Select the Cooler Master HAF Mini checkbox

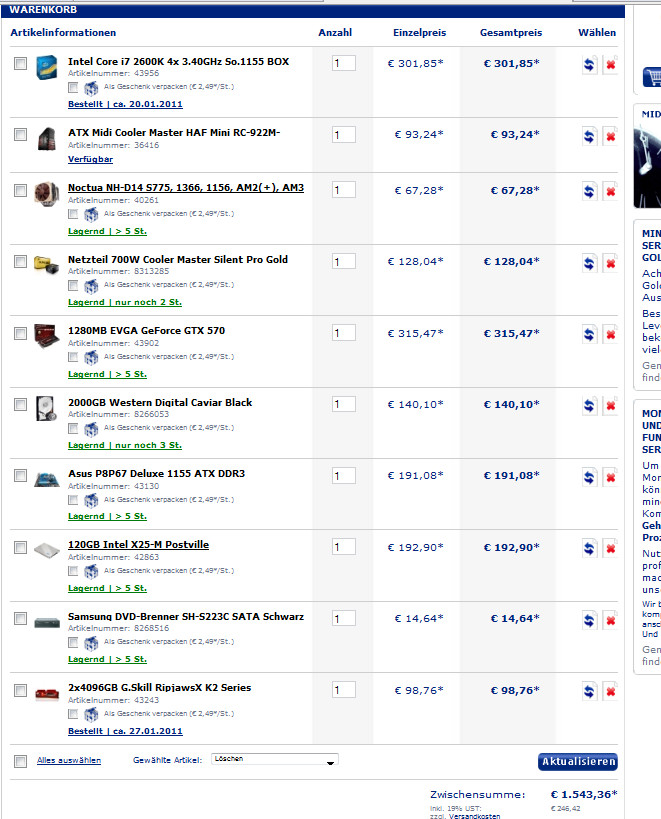click(x=20, y=135)
